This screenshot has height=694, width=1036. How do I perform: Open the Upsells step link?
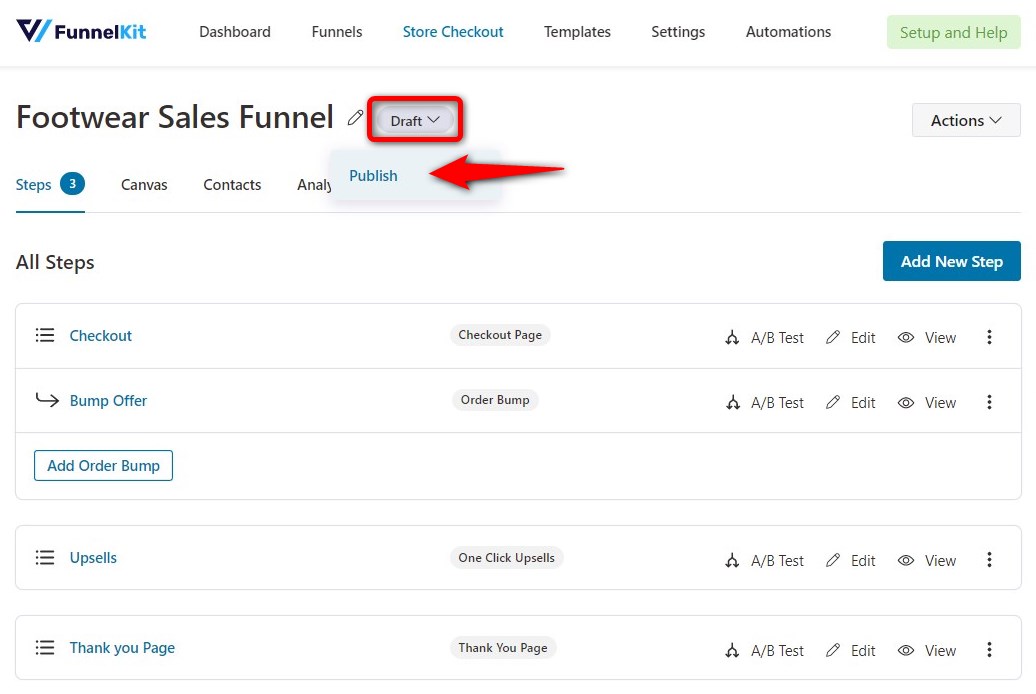point(93,558)
